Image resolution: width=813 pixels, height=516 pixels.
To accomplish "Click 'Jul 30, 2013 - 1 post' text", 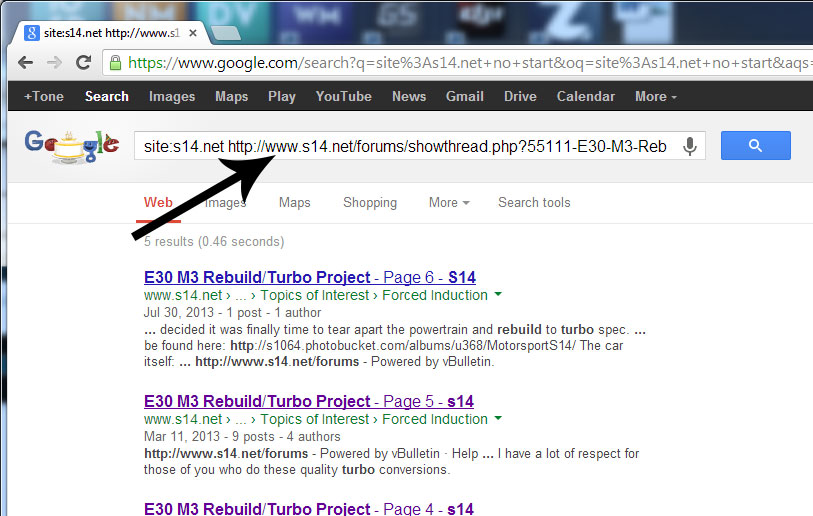I will [x=203, y=313].
